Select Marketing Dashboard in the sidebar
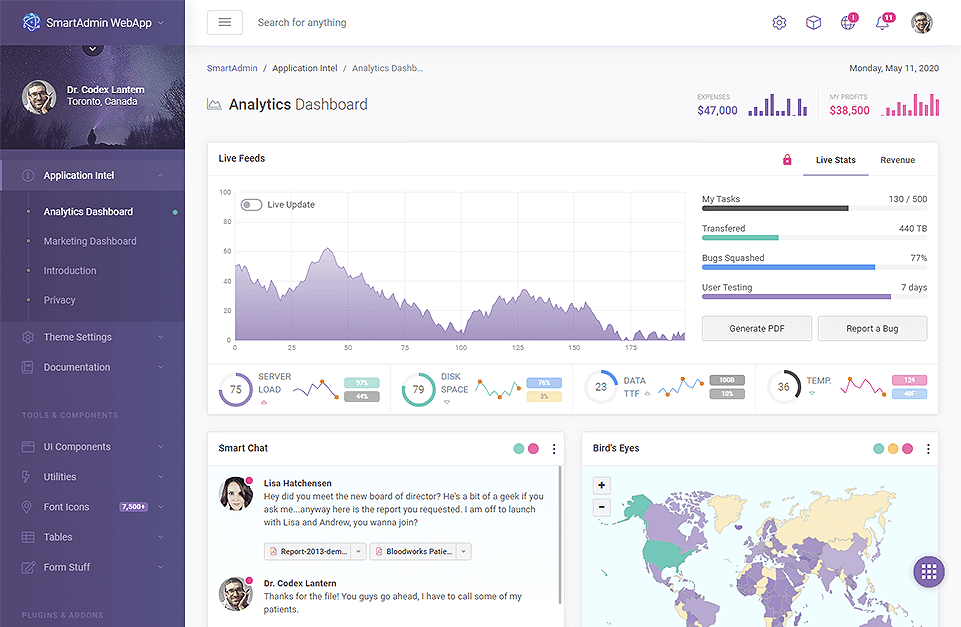This screenshot has height=627, width=961. click(x=90, y=241)
